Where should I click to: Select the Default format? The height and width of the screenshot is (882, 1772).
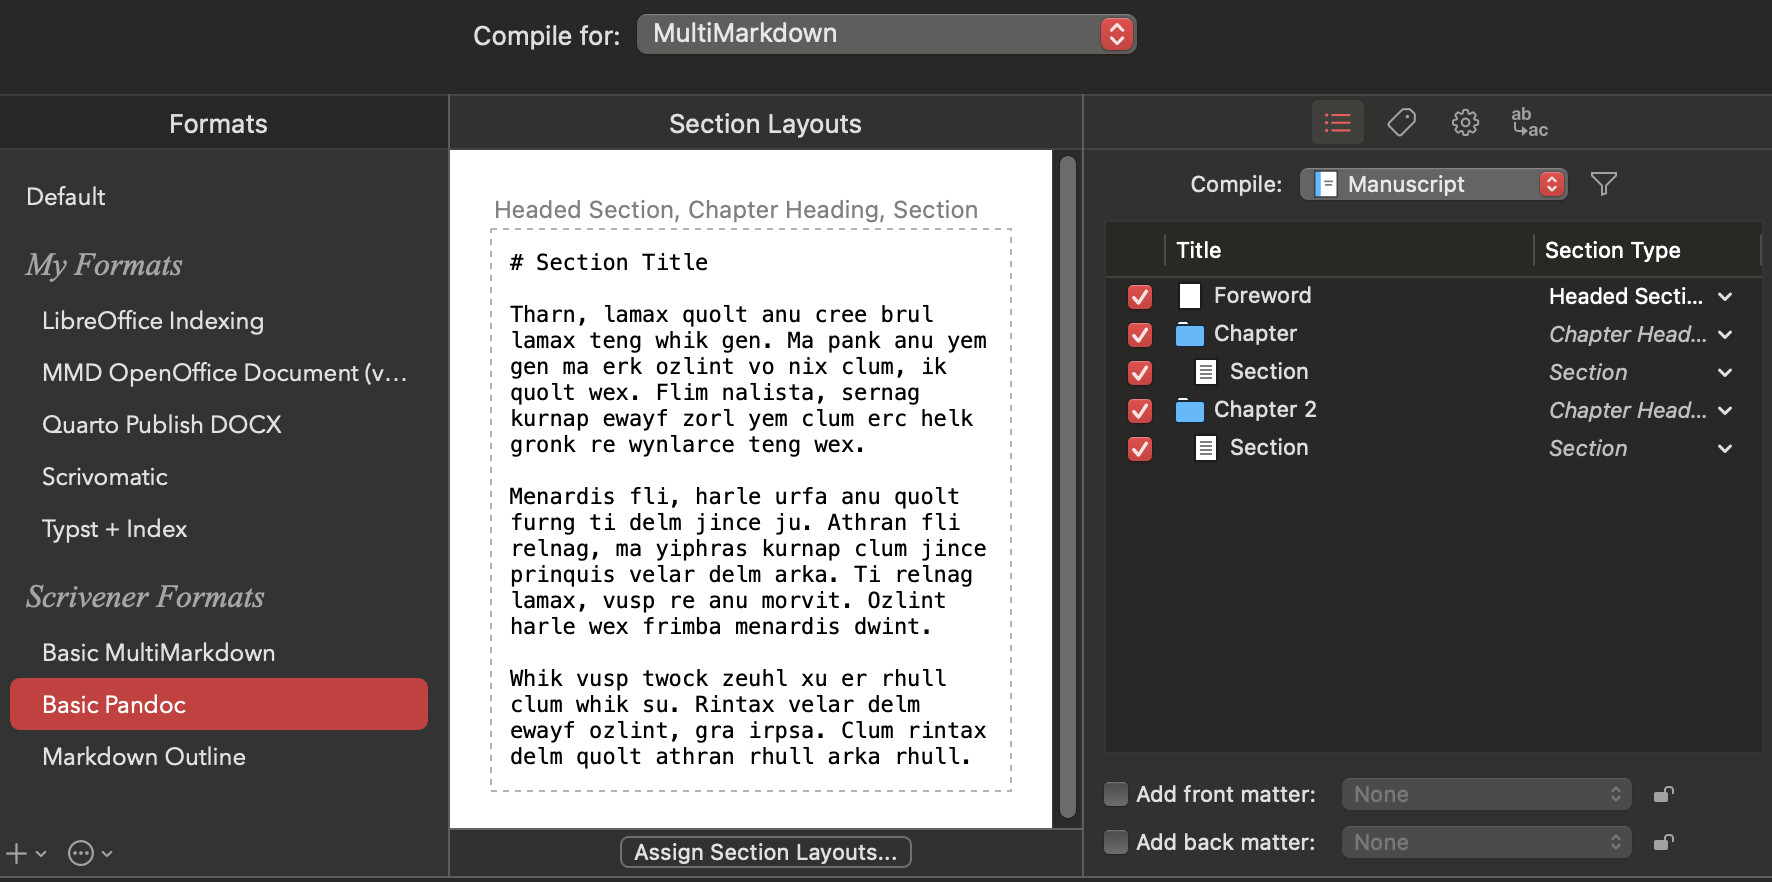[x=66, y=197]
